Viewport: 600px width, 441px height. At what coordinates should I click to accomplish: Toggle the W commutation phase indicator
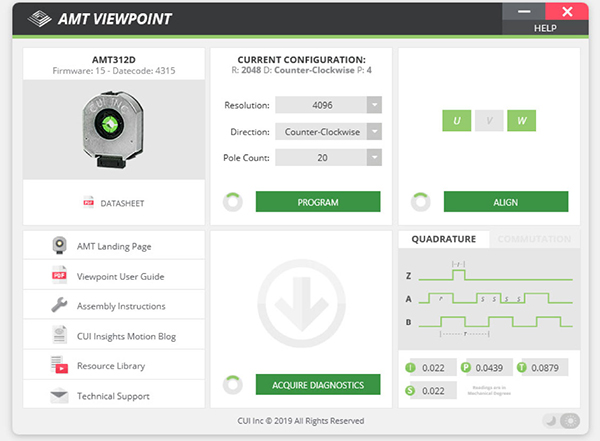click(522, 121)
